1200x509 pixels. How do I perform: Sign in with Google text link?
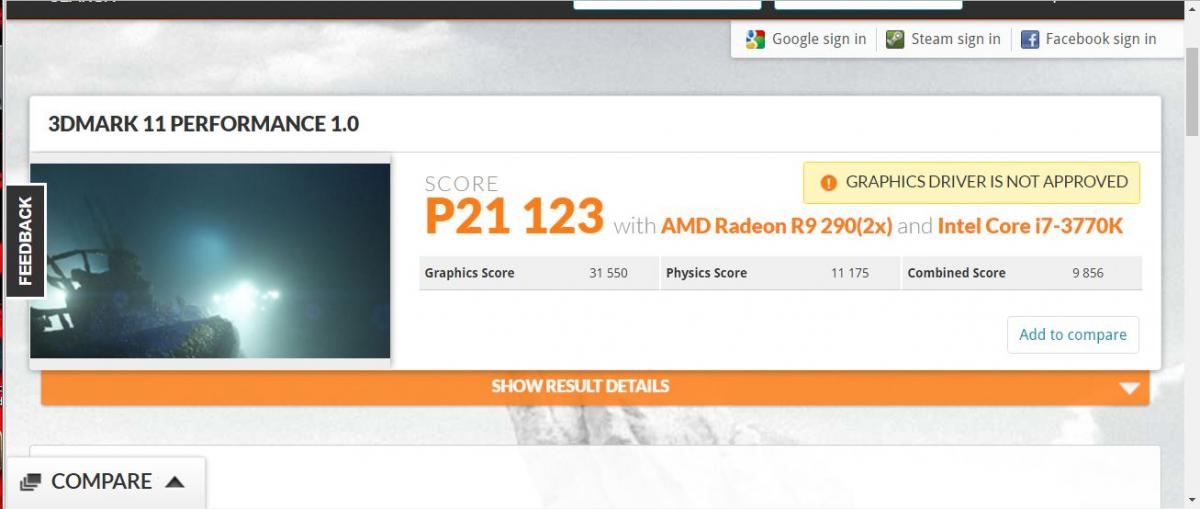(x=819, y=39)
